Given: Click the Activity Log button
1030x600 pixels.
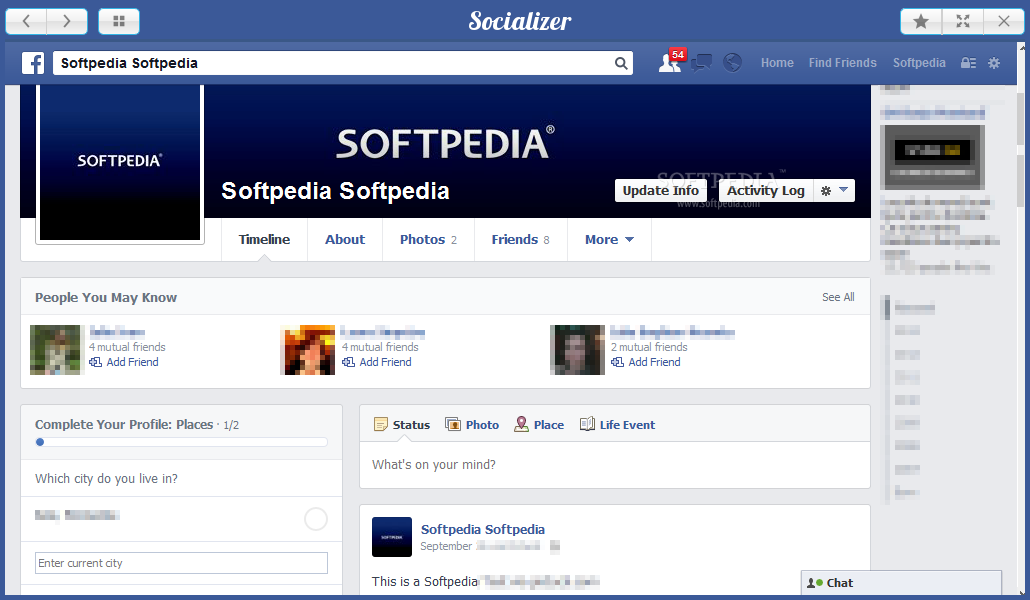Looking at the screenshot, I should click(x=766, y=191).
